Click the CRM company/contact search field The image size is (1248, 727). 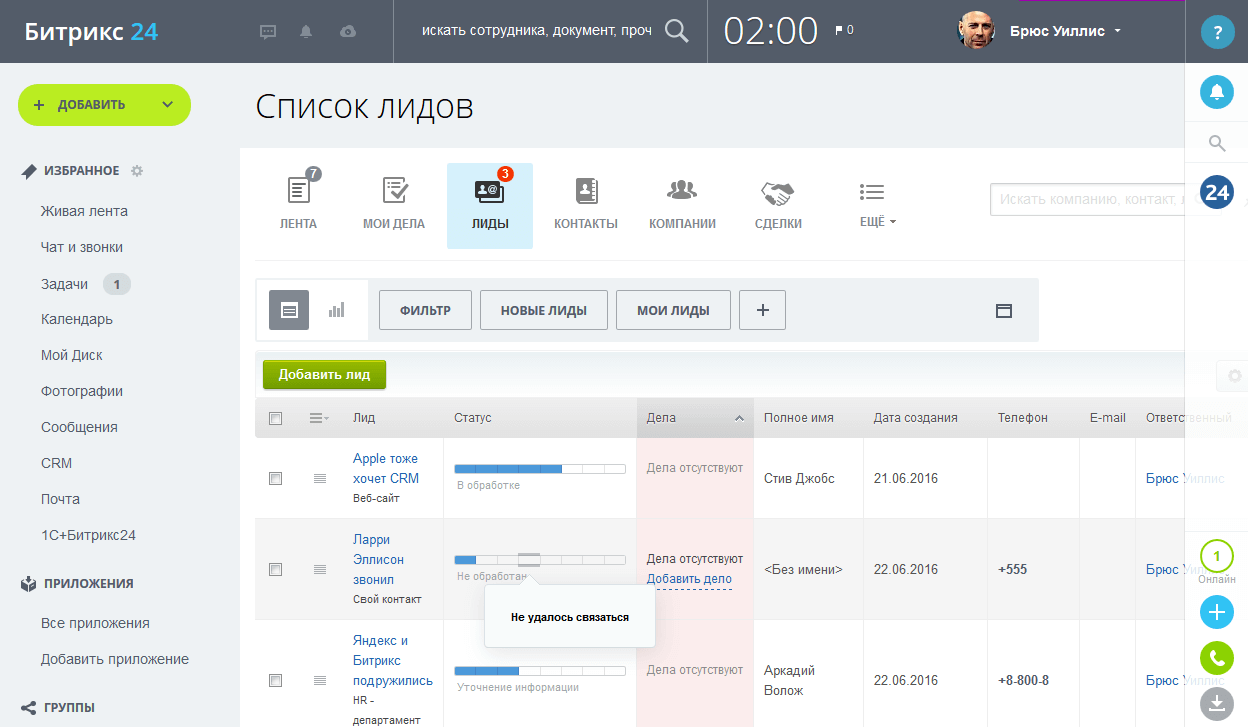(1087, 200)
